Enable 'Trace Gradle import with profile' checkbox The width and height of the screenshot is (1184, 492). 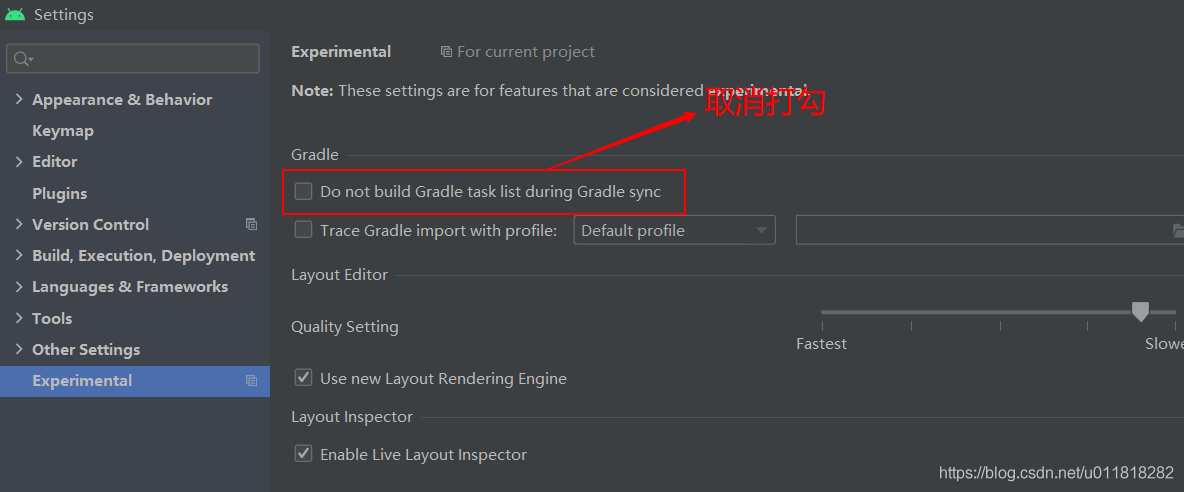304,230
